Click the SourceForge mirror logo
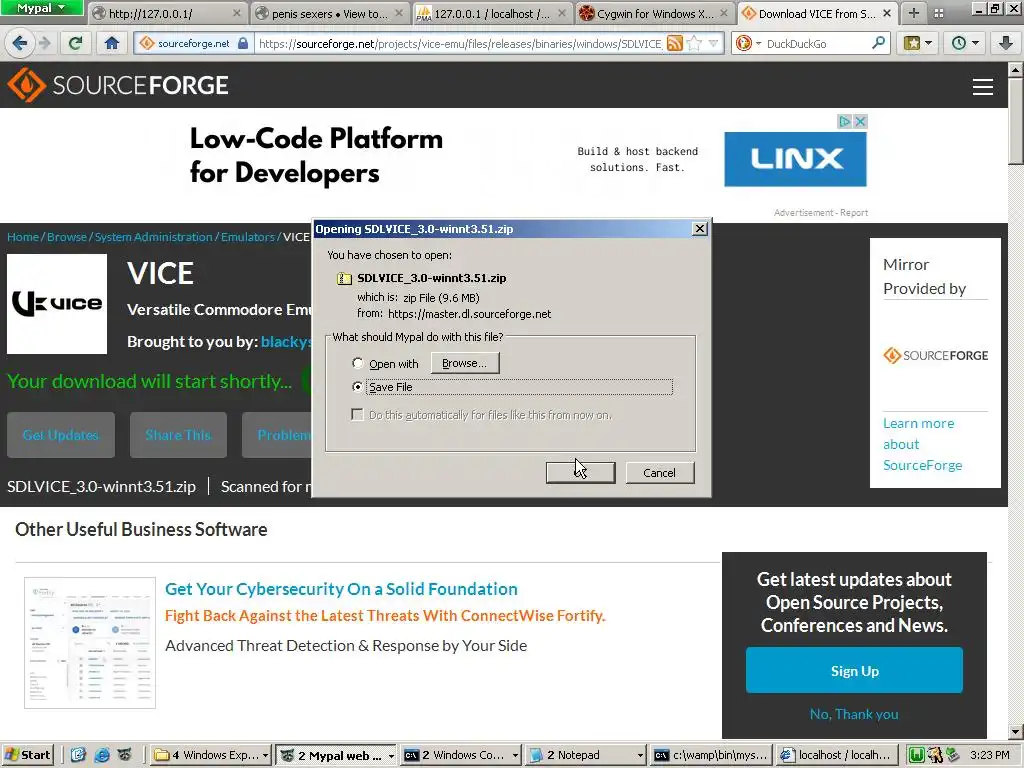Image resolution: width=1024 pixels, height=768 pixels. tap(935, 355)
